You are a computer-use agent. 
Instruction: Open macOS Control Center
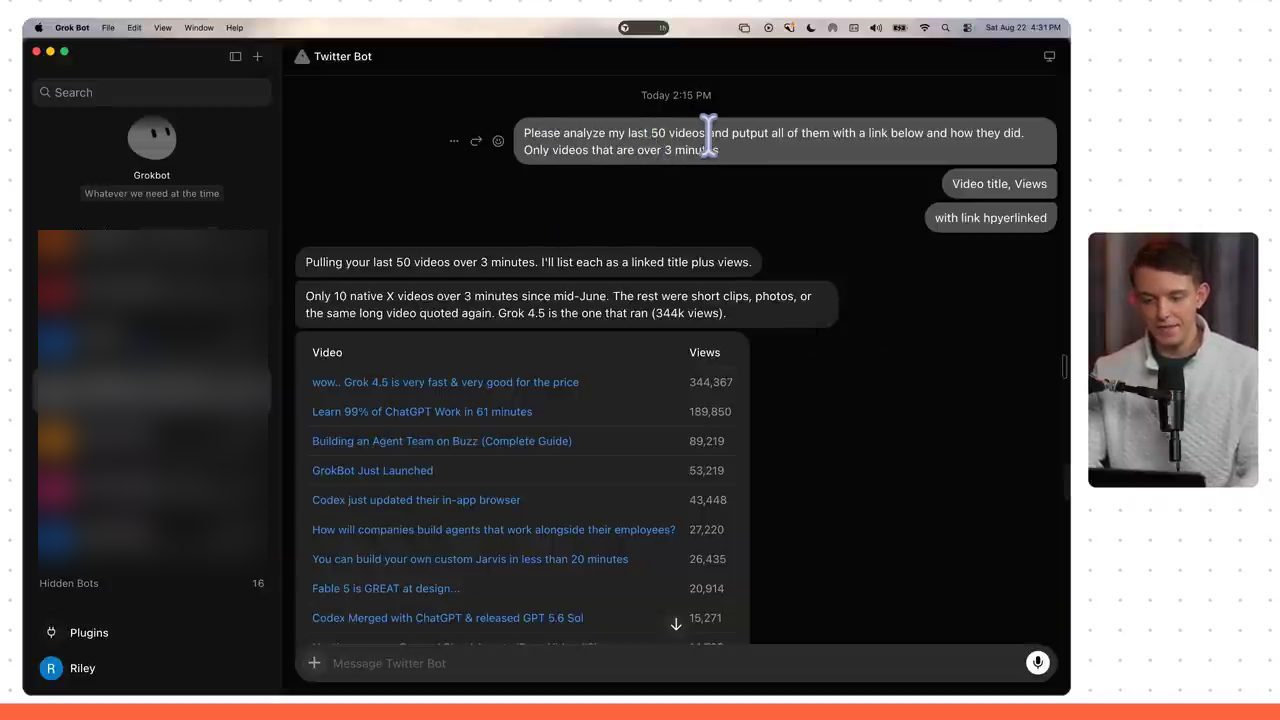point(967,28)
